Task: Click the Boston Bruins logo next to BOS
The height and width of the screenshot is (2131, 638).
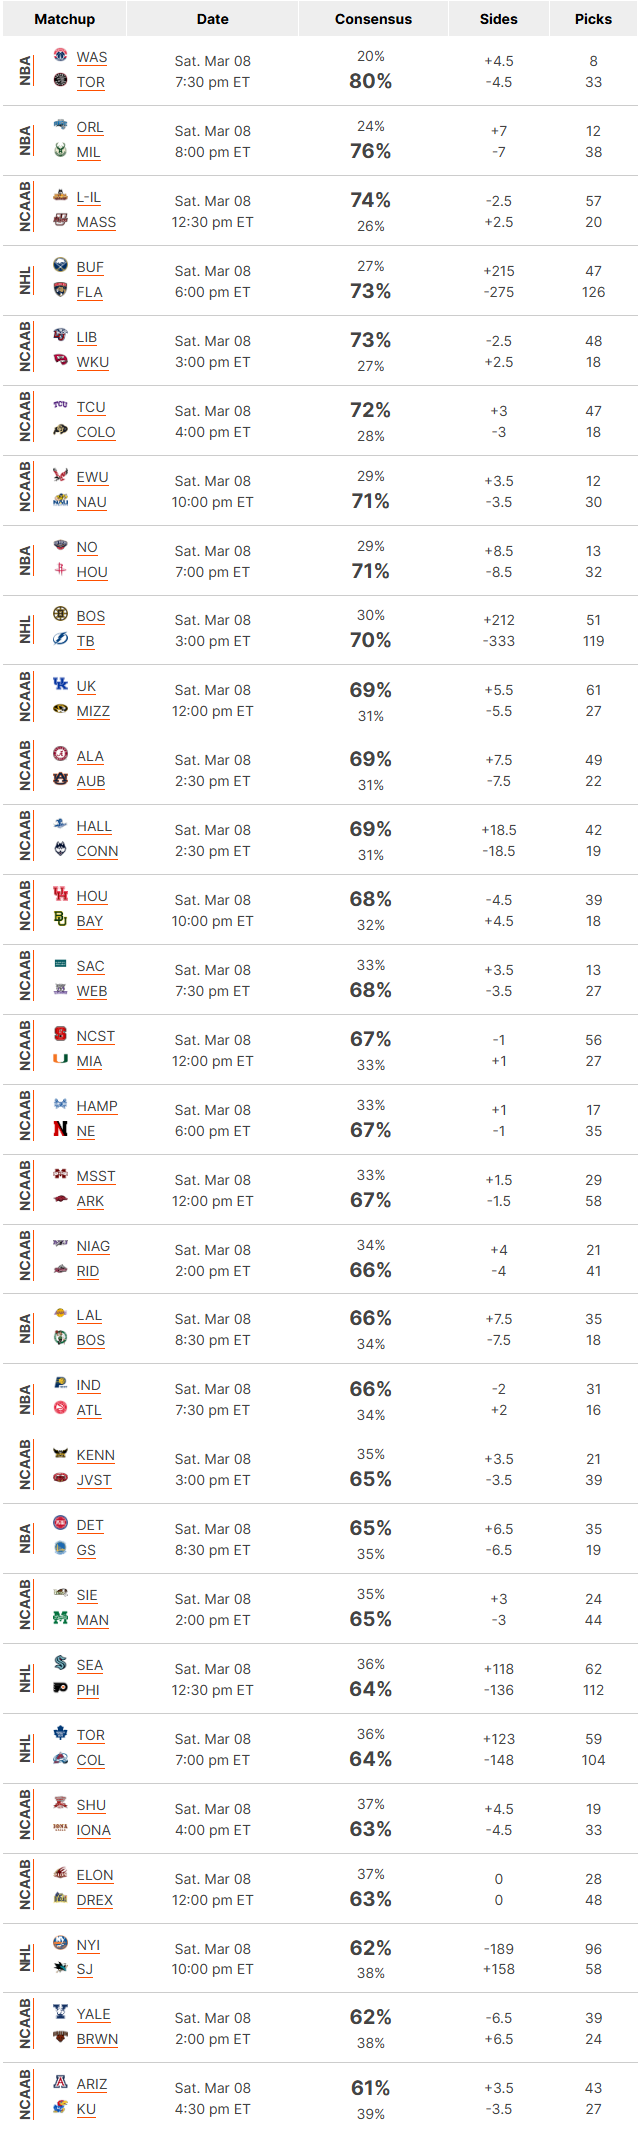Action: click(x=60, y=614)
